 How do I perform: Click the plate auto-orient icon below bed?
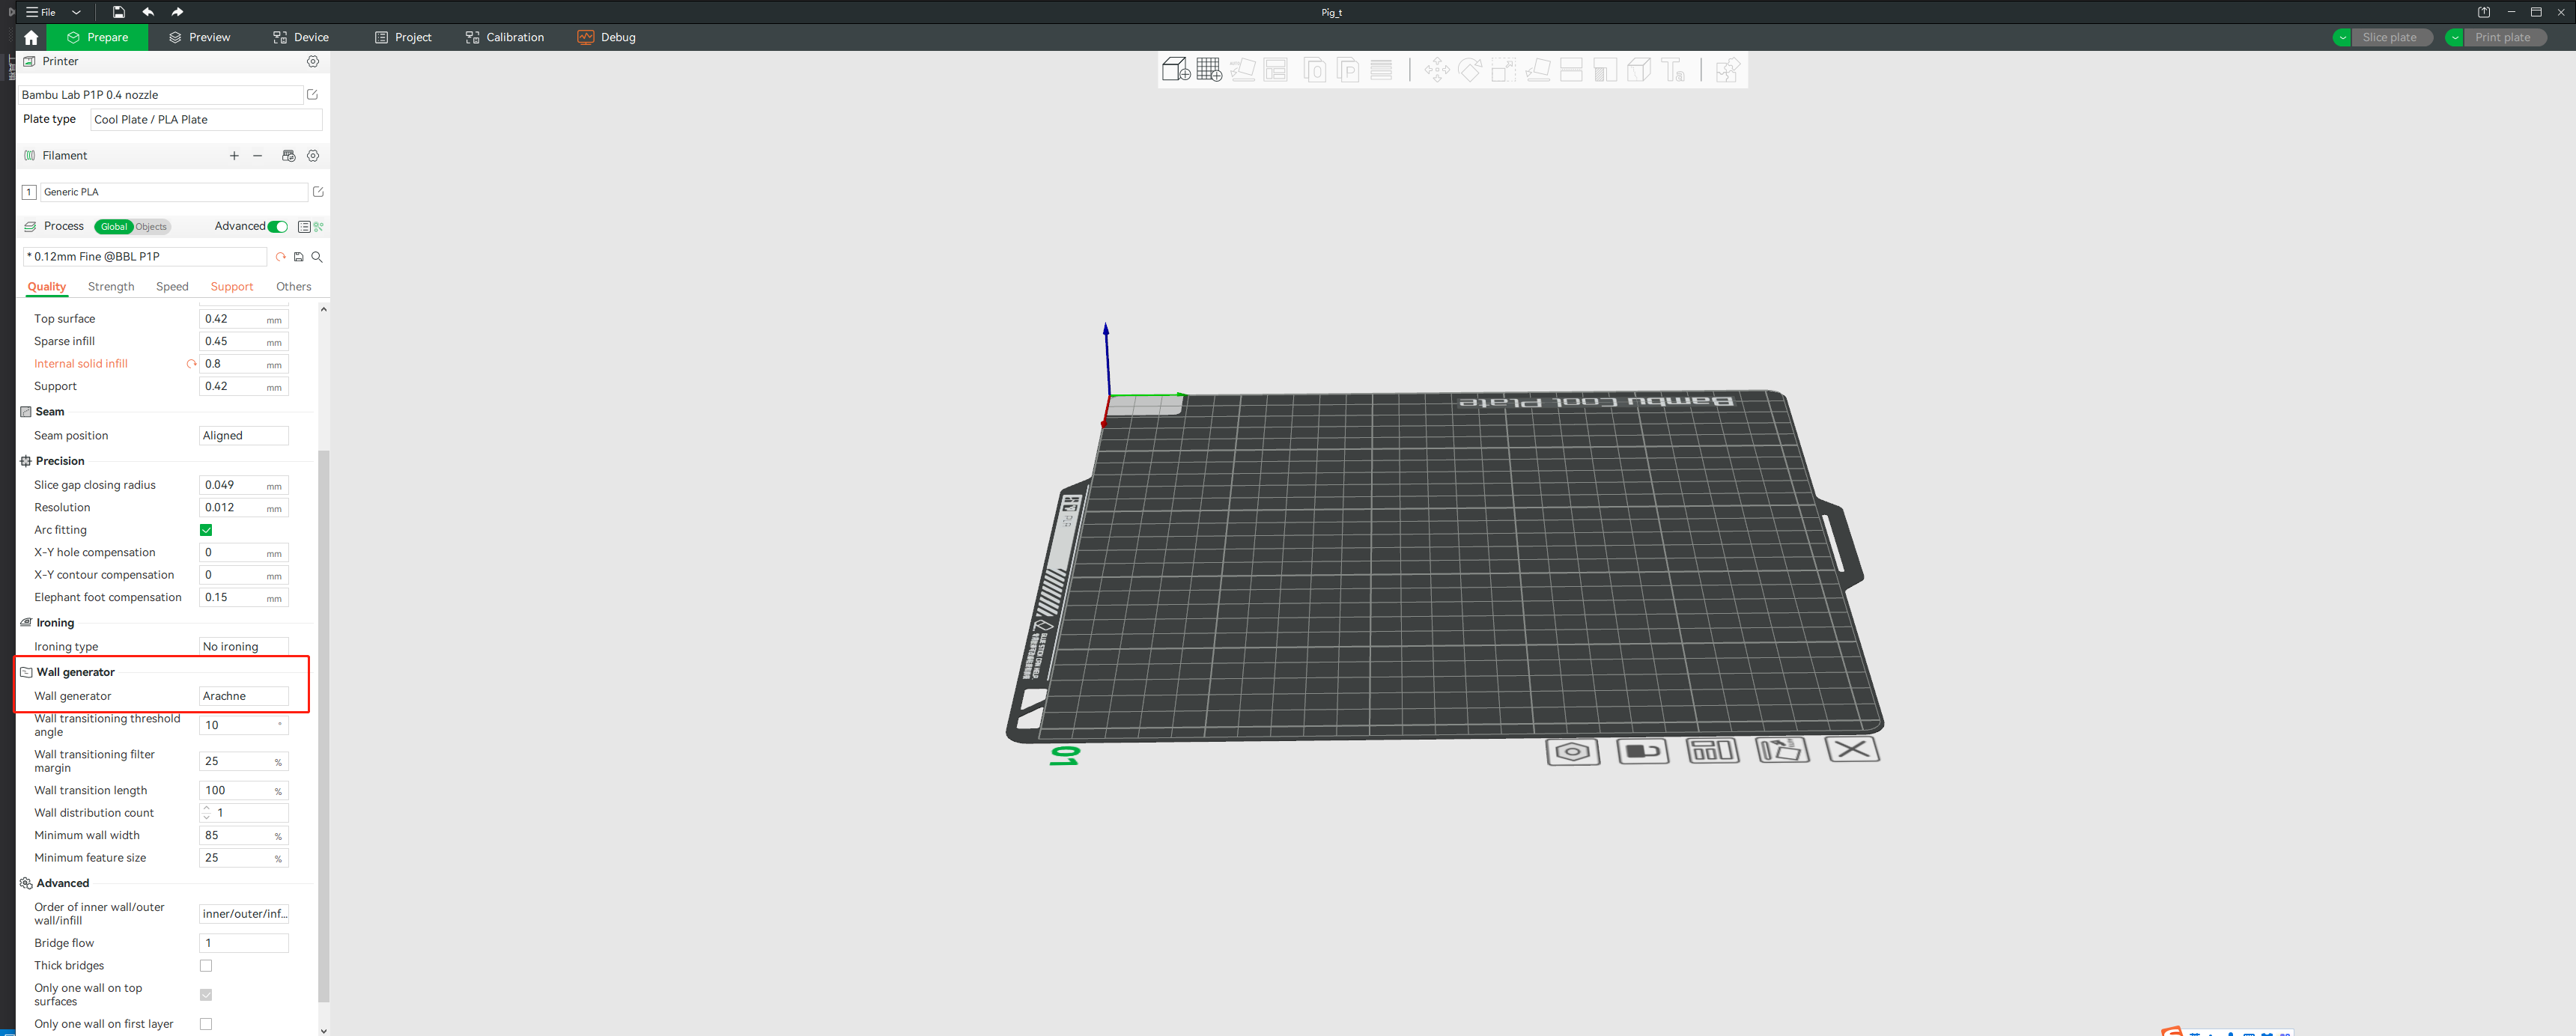[1782, 749]
